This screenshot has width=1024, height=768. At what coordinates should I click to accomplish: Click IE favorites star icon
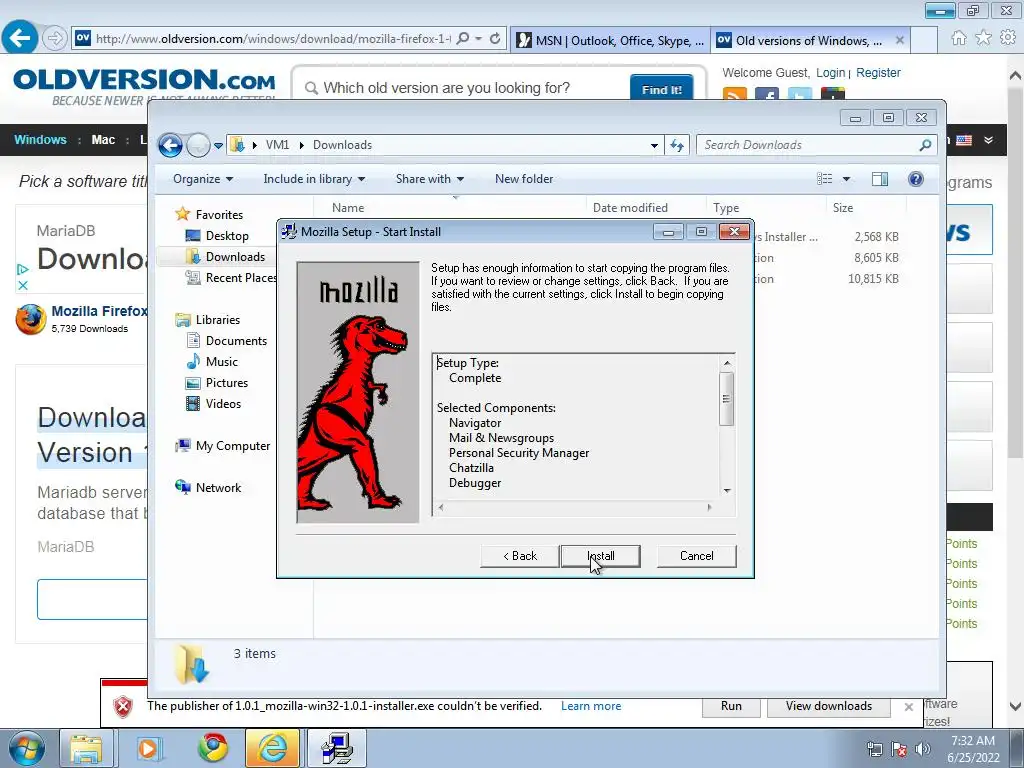click(x=983, y=38)
